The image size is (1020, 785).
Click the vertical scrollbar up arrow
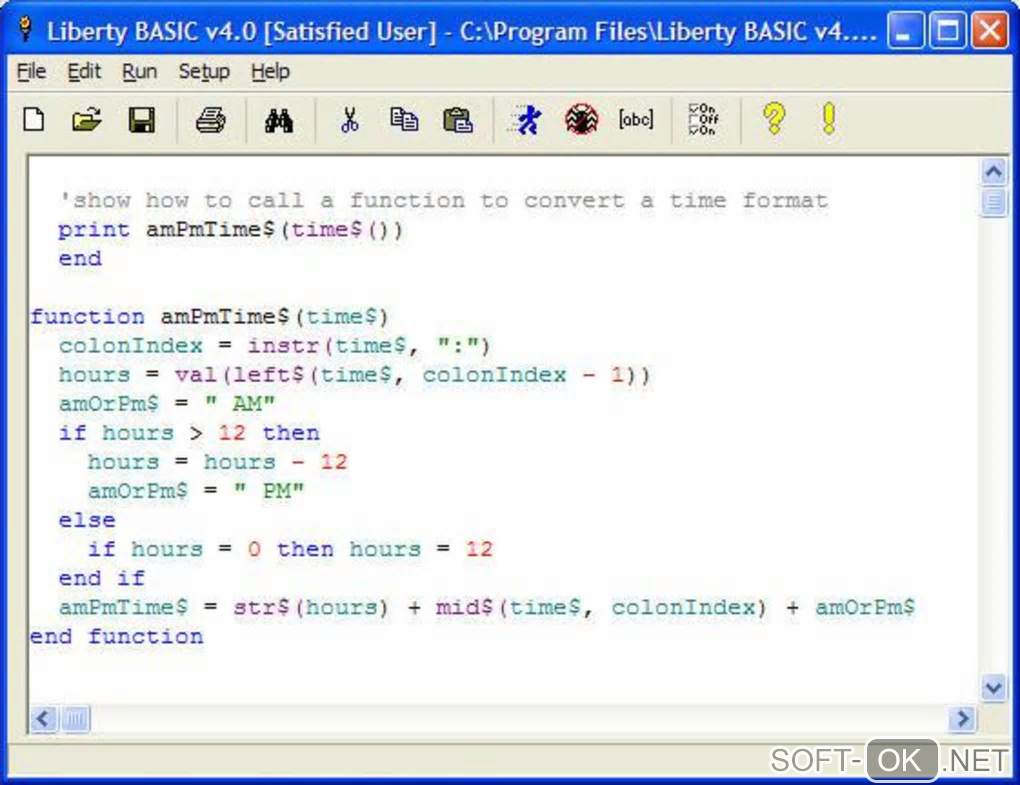[993, 172]
